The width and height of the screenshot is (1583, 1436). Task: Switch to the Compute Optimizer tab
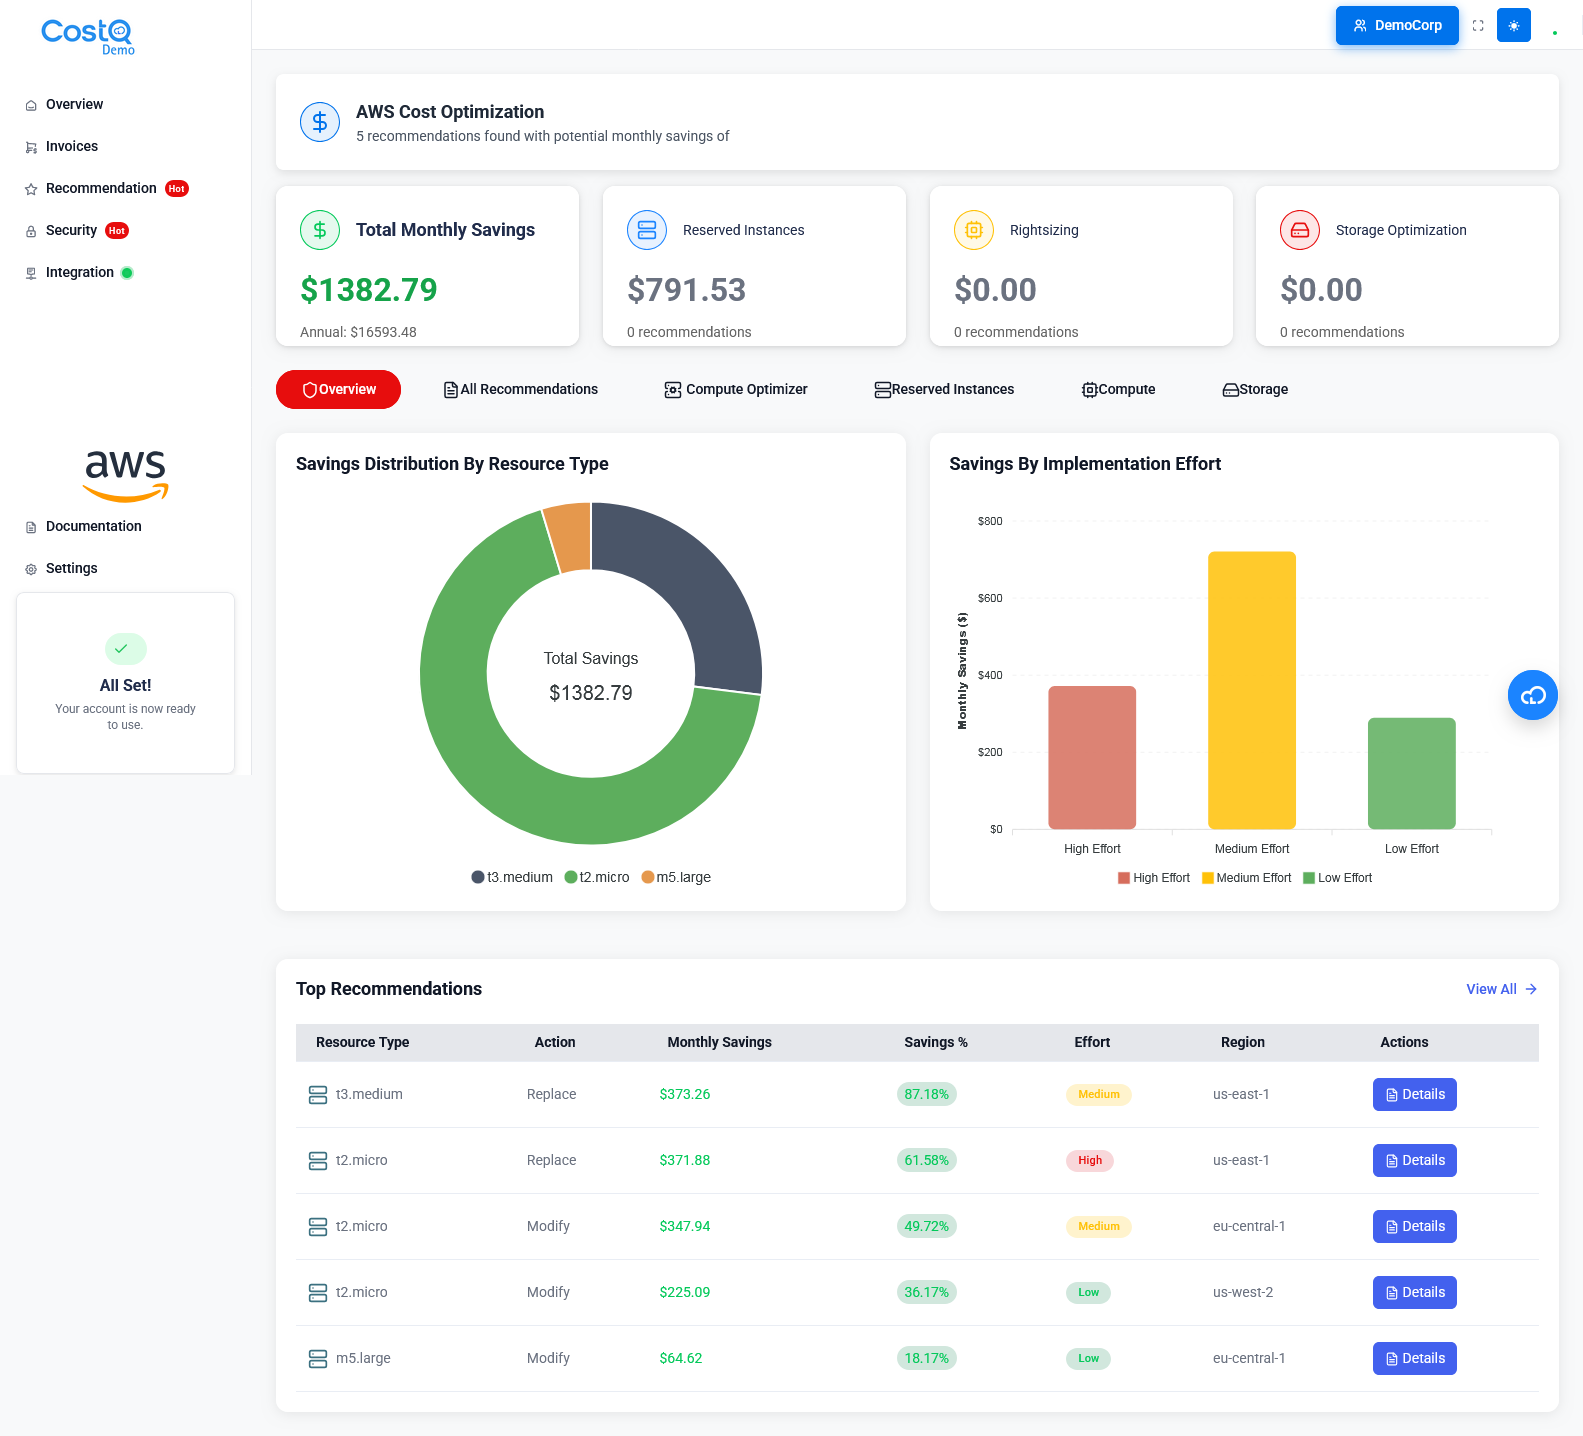[736, 389]
